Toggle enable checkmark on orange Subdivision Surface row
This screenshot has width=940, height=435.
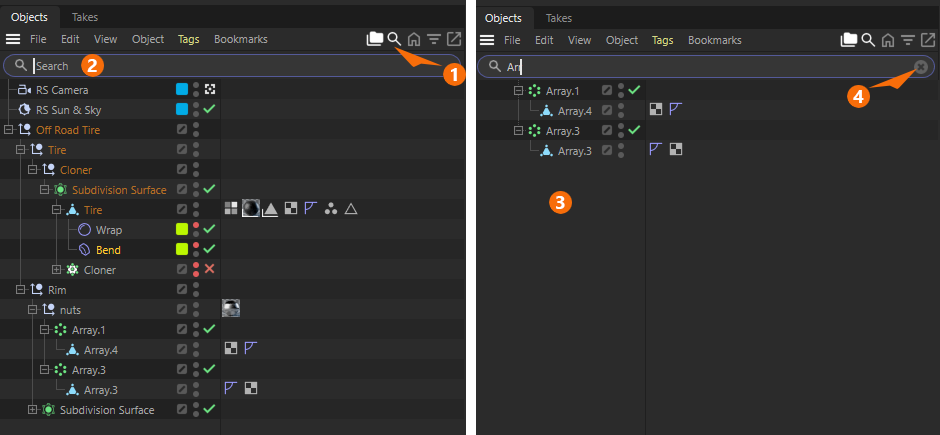(209, 189)
